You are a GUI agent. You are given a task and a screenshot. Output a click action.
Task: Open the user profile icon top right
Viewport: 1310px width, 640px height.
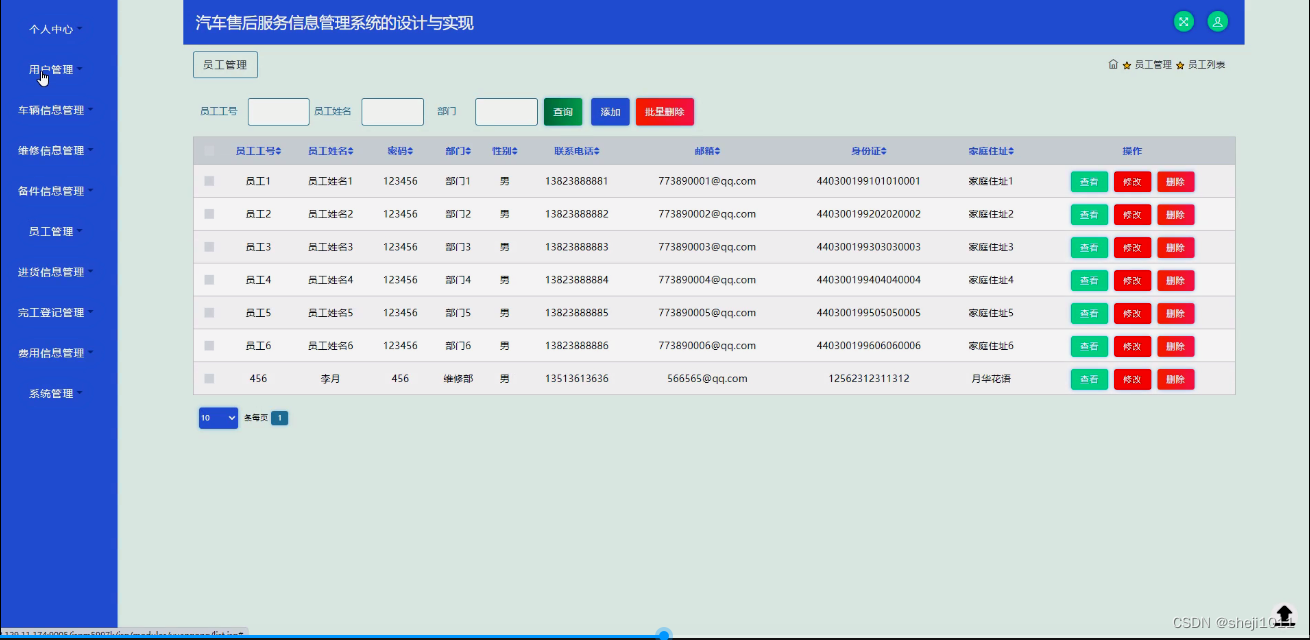[x=1217, y=20]
